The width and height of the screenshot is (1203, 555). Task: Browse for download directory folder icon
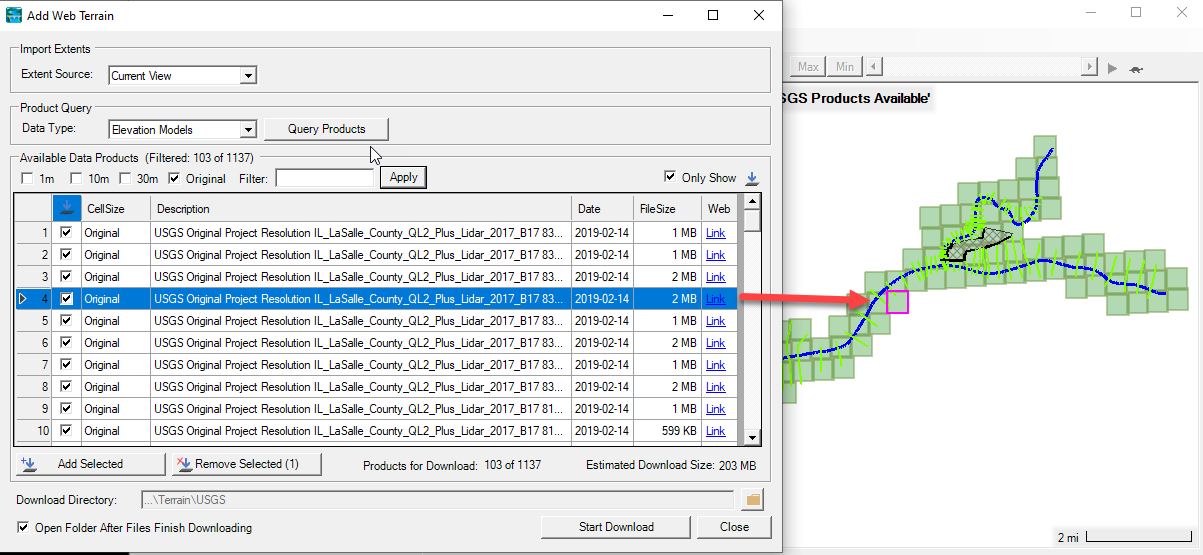coord(754,500)
